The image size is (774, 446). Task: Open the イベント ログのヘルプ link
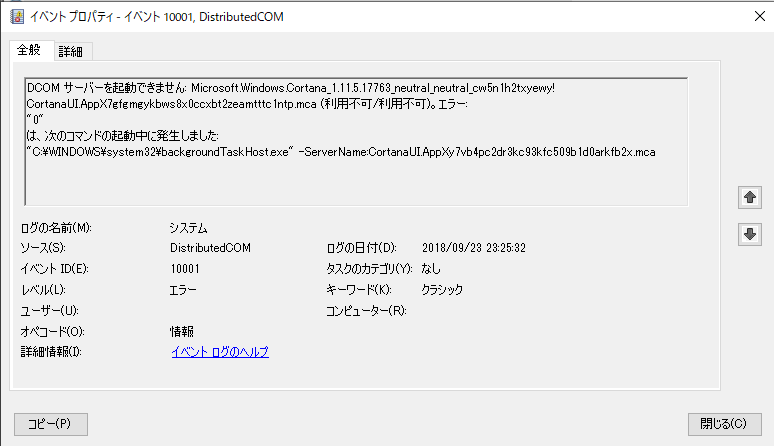[x=220, y=352]
